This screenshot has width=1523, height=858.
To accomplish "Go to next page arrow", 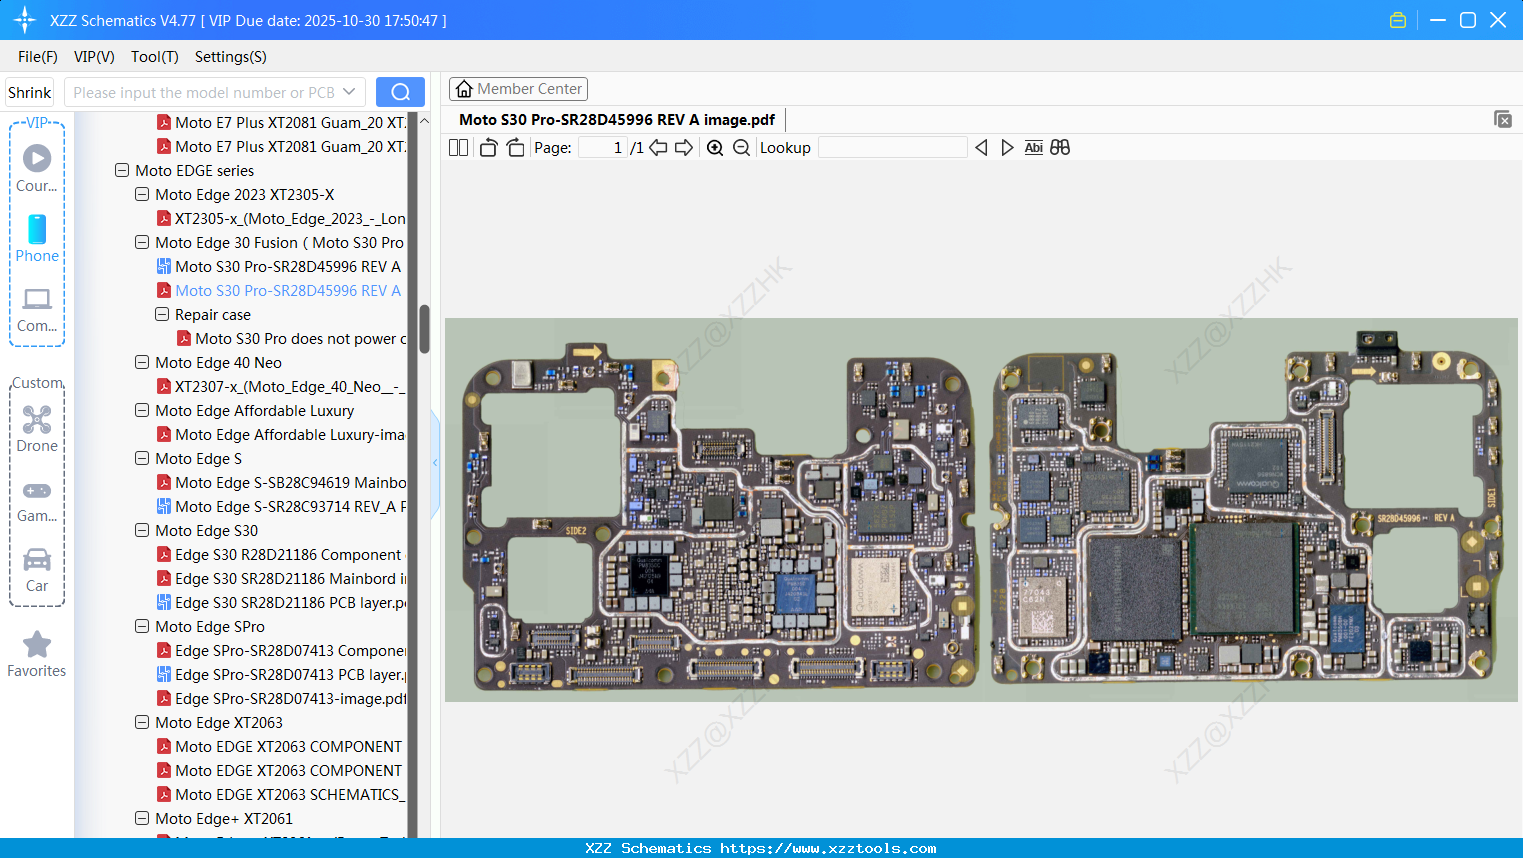I will coord(684,148).
